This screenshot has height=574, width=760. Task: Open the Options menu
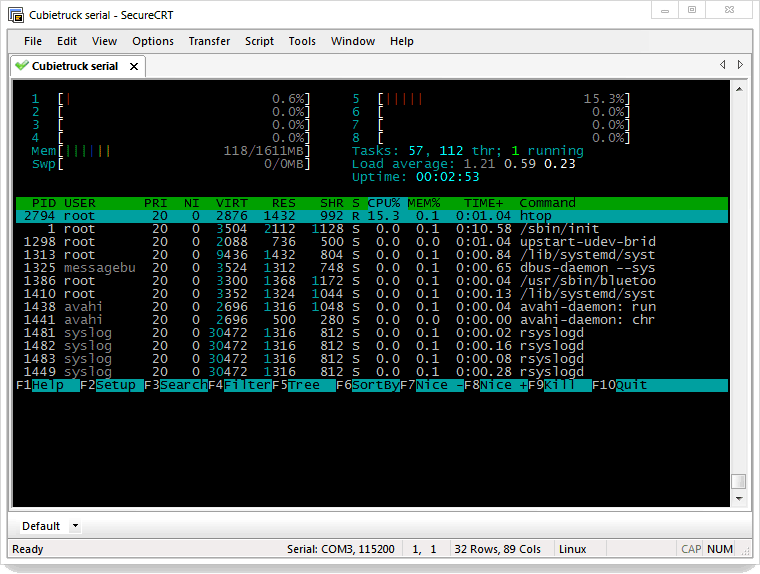pyautogui.click(x=153, y=41)
